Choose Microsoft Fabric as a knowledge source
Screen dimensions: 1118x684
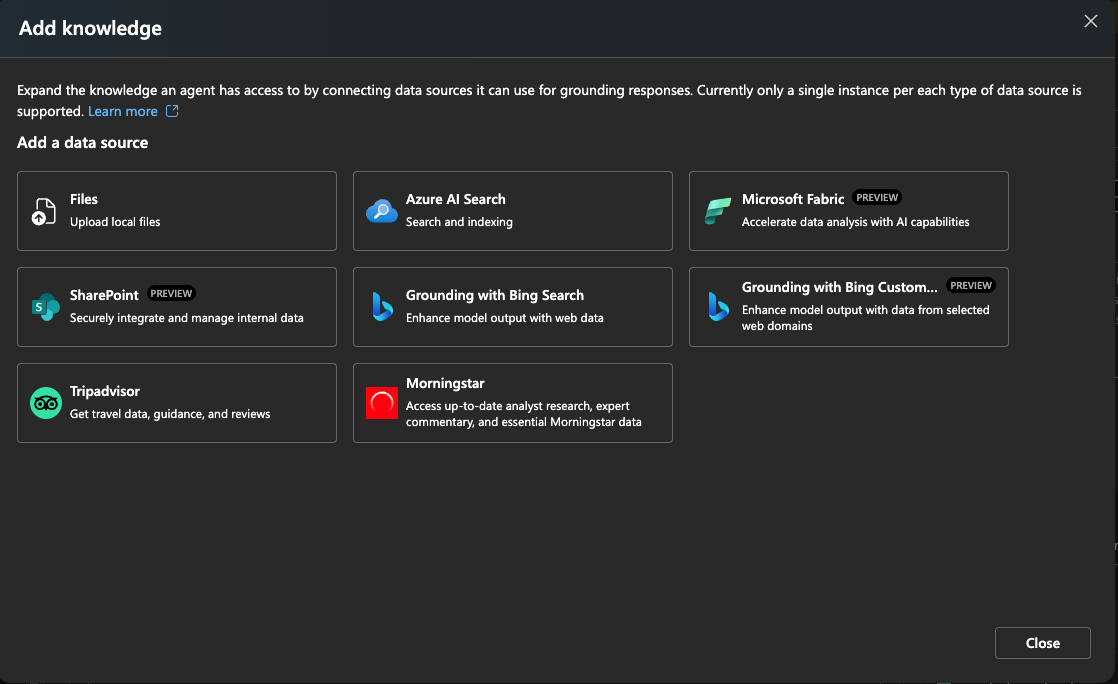[x=848, y=210]
